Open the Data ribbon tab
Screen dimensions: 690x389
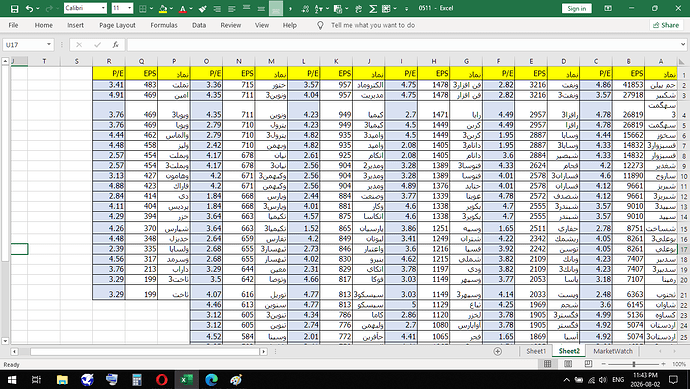point(199,25)
